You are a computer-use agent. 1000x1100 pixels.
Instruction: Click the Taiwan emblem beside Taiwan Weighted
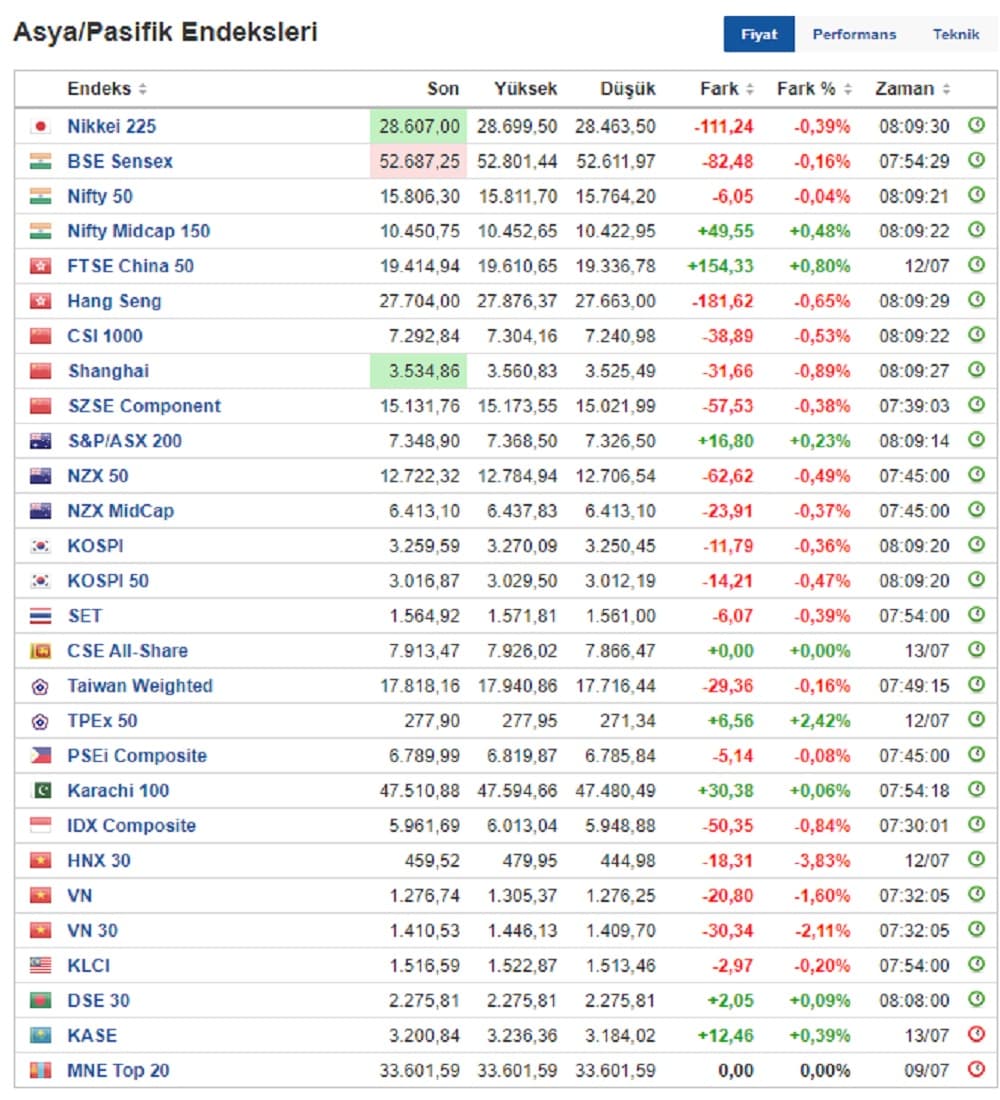41,686
